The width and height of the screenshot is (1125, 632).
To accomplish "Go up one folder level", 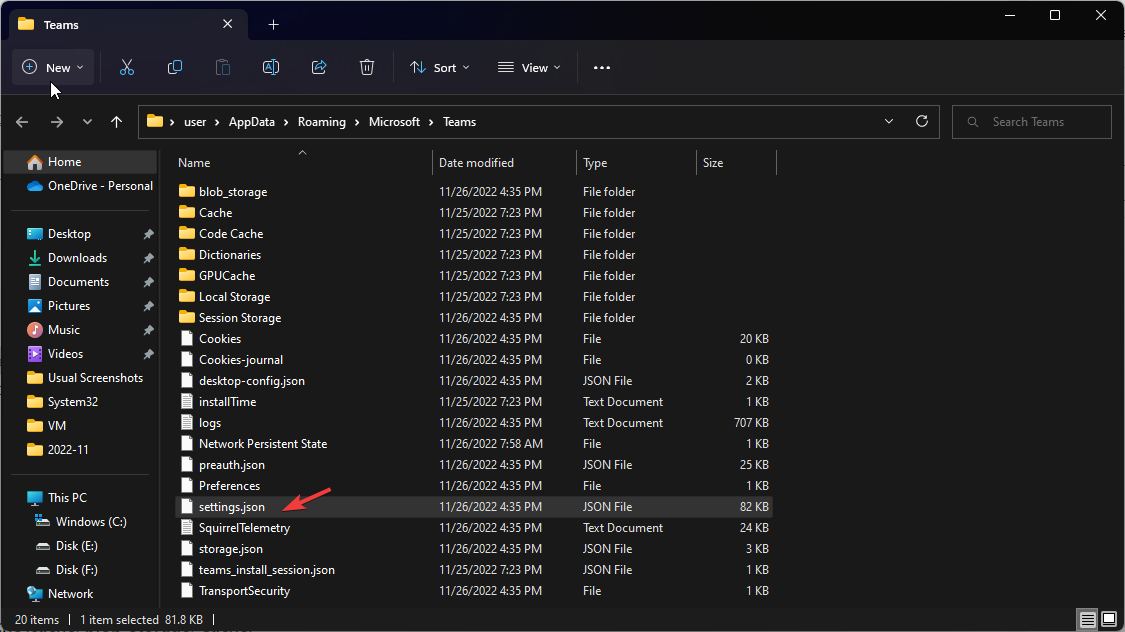I will coord(116,122).
